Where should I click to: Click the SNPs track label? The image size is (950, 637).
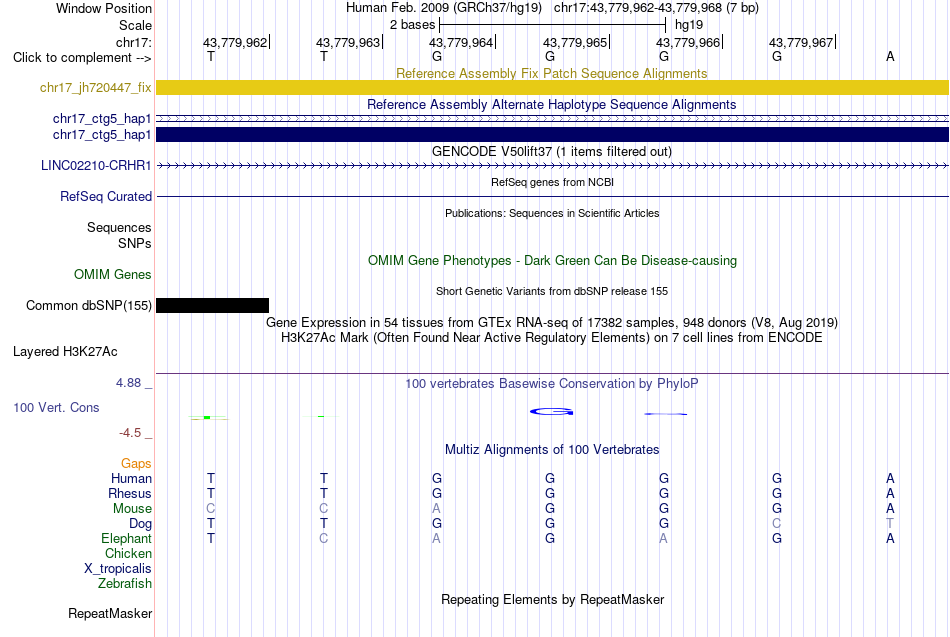click(x=135, y=243)
